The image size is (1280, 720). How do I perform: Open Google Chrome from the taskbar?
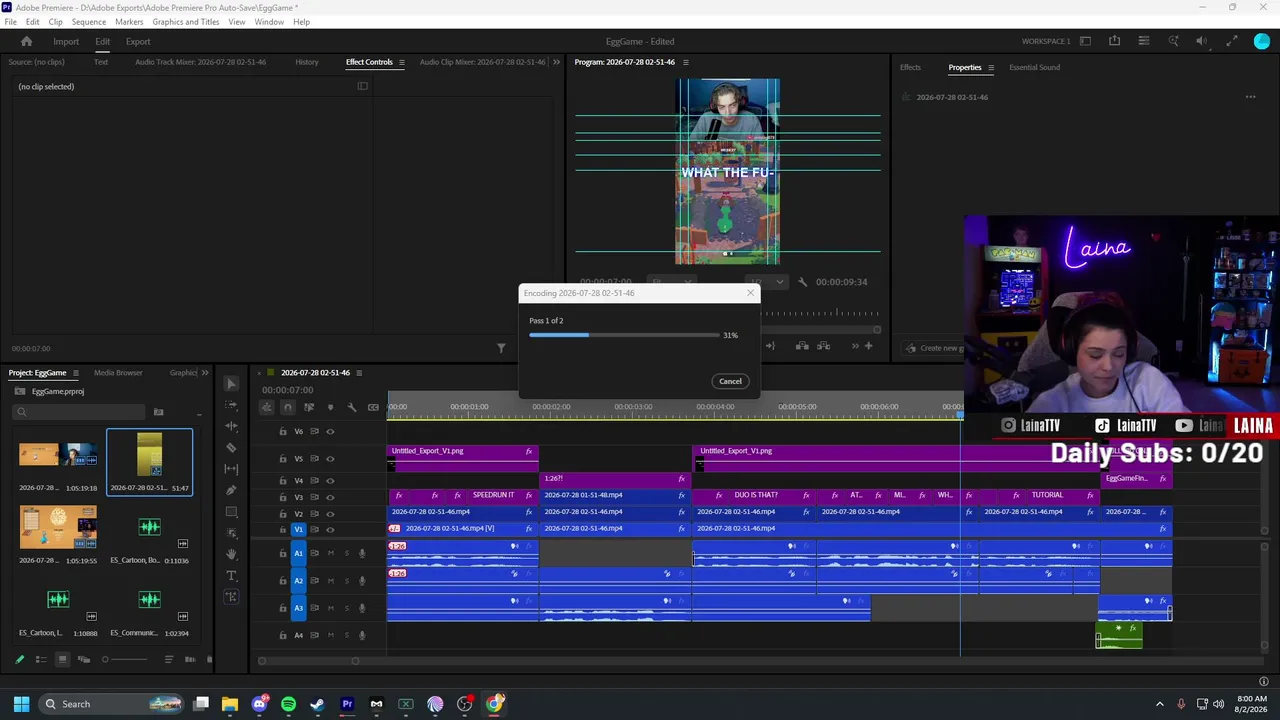[x=494, y=704]
